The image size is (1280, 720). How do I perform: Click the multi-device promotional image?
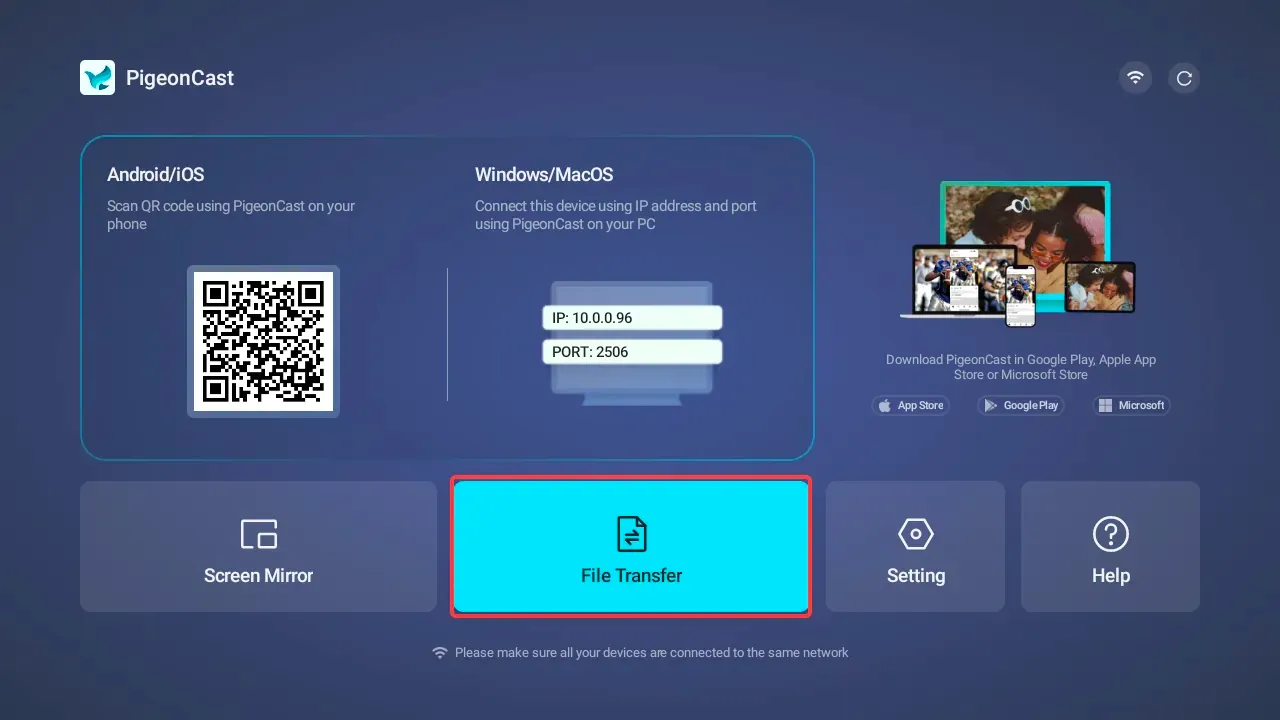(x=1018, y=254)
